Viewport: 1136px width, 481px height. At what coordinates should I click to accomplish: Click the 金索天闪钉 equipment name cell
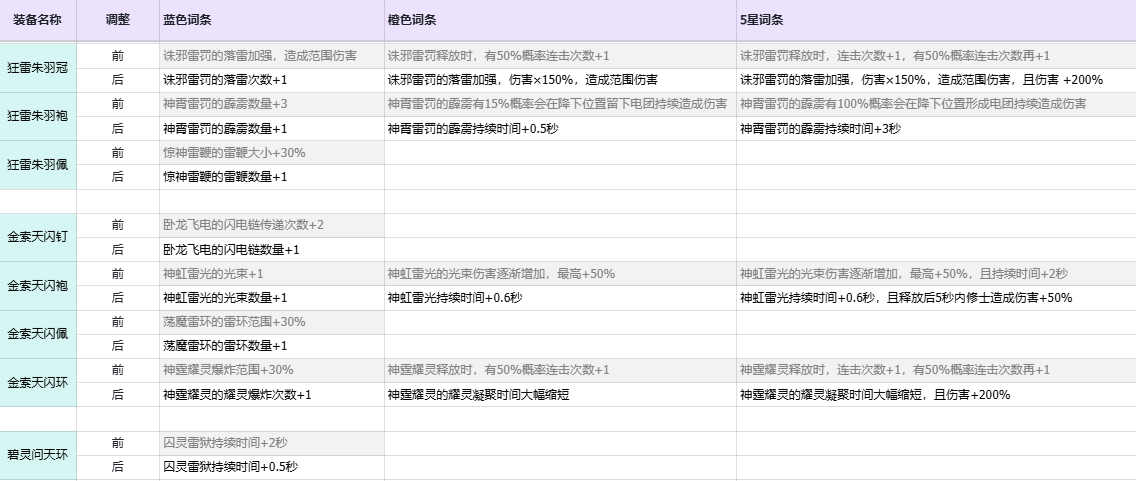tap(37, 237)
